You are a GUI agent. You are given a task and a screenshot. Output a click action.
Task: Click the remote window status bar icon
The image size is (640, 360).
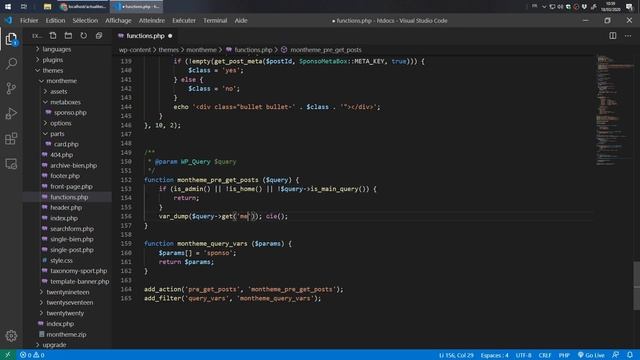pos(7,355)
